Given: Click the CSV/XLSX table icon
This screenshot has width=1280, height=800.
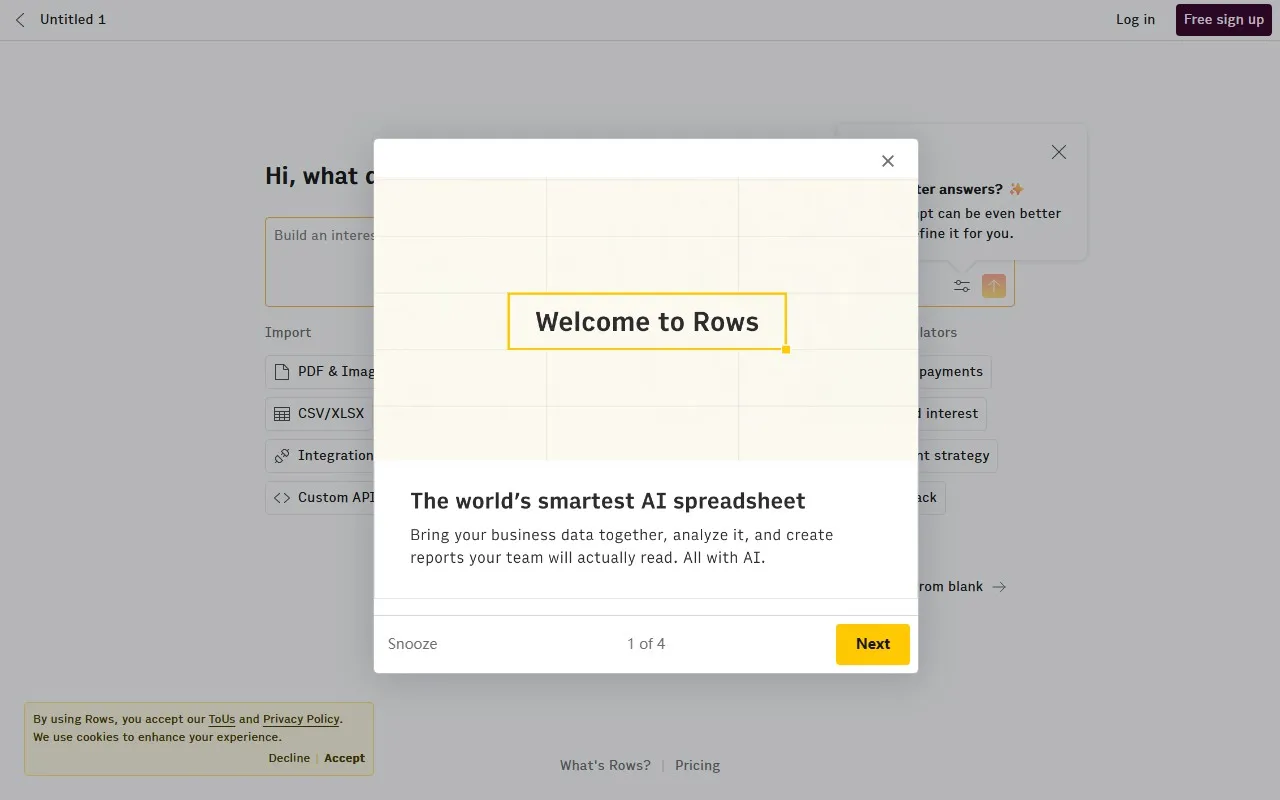Looking at the screenshot, I should (x=282, y=414).
